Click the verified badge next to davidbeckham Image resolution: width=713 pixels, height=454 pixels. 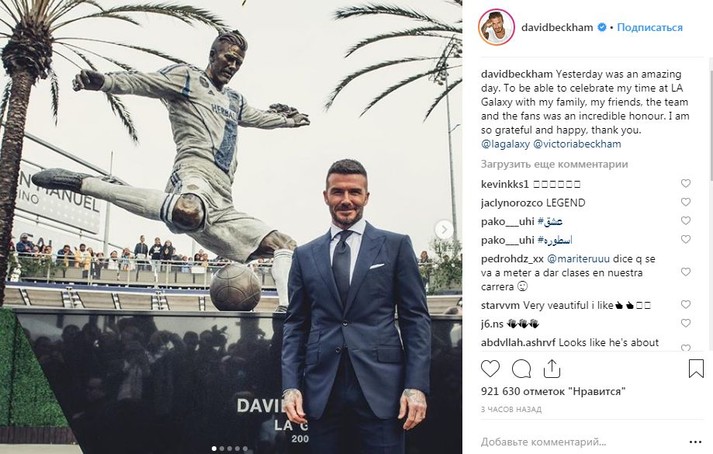[601, 27]
